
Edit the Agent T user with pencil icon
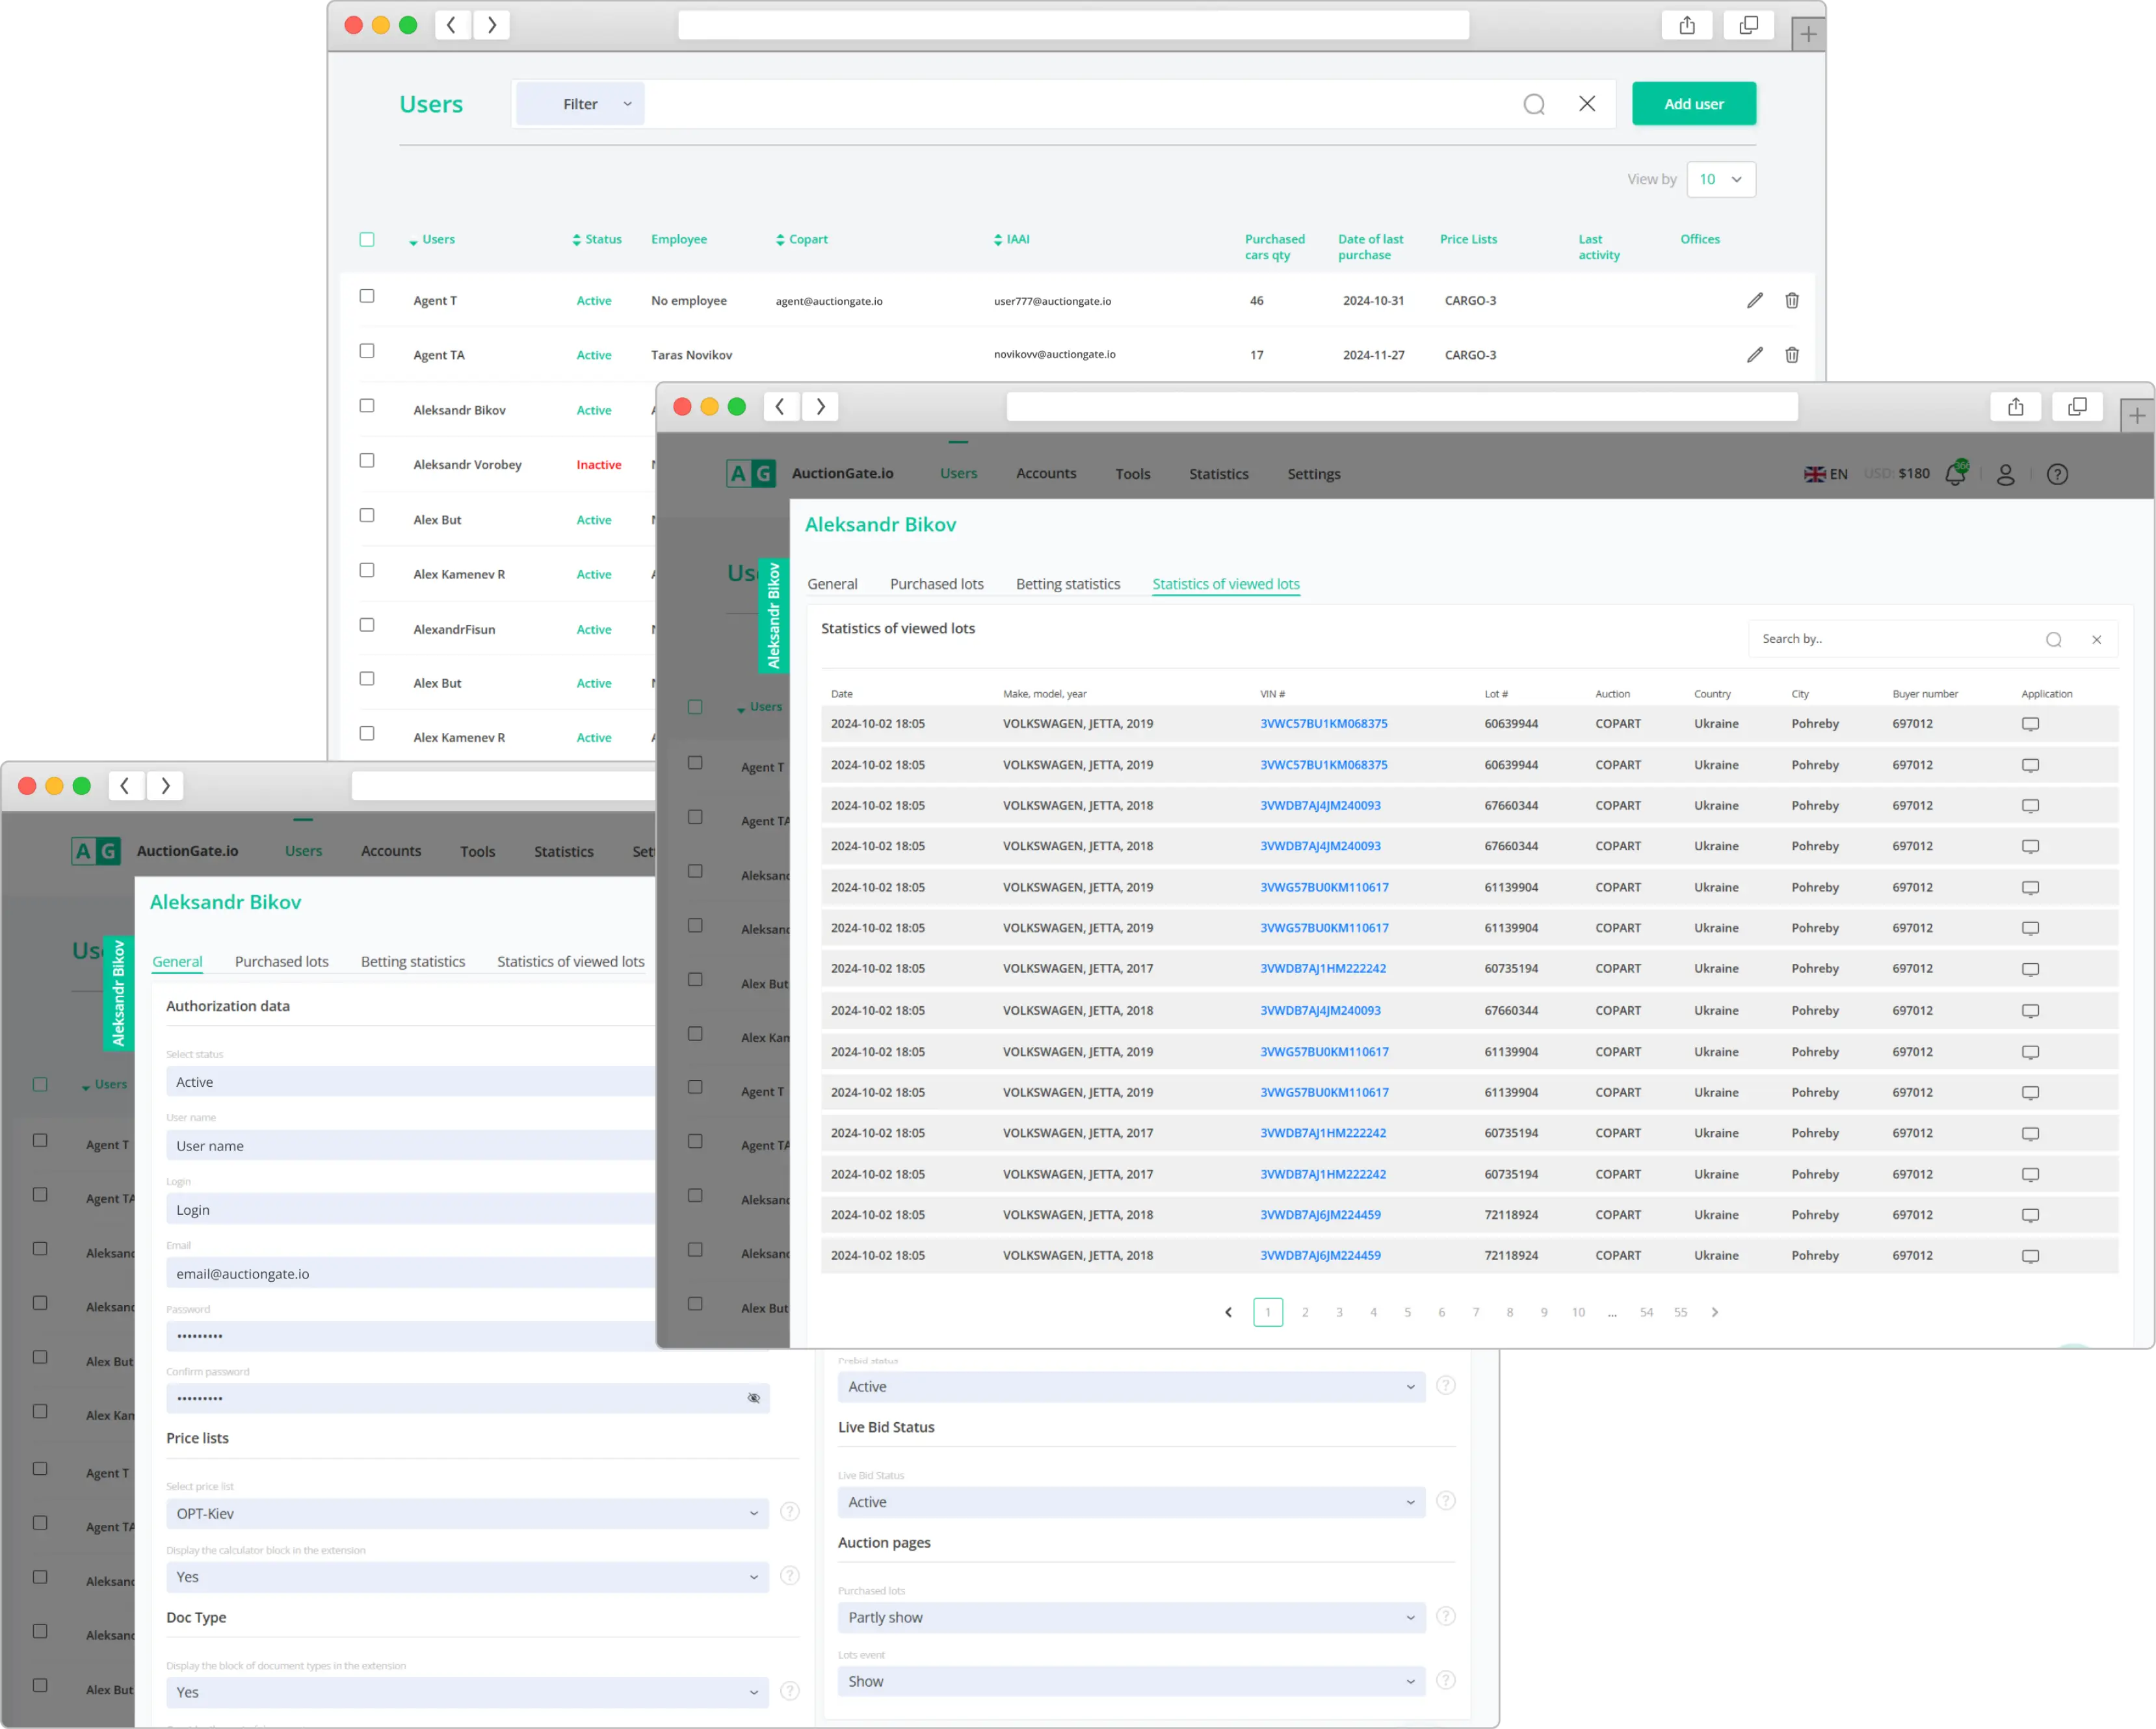(x=1754, y=300)
